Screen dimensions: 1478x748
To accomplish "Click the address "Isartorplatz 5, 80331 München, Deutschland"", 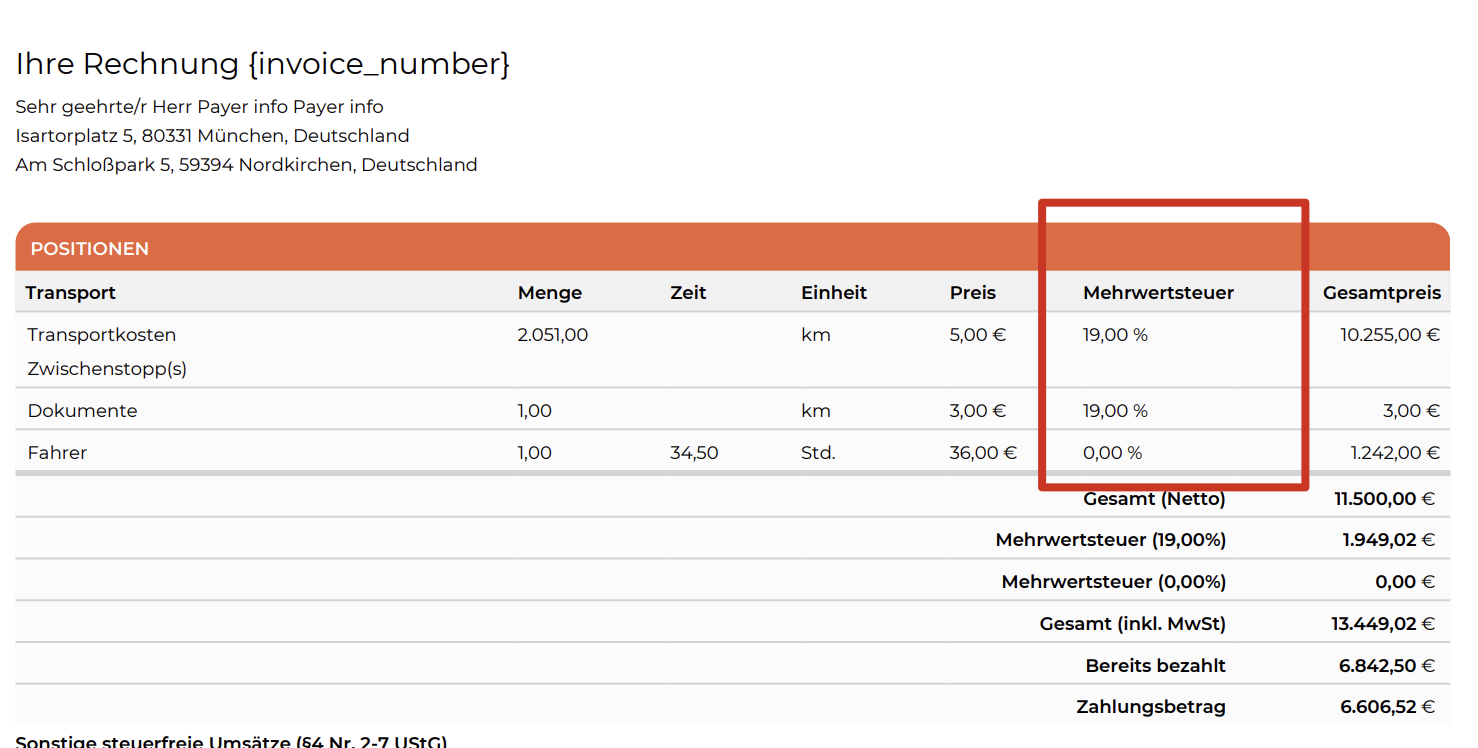I will click(x=213, y=136).
